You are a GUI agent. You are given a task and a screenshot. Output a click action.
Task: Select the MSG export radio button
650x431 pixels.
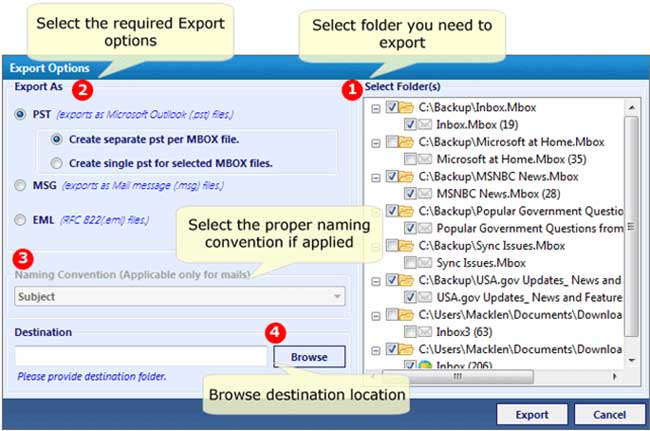click(20, 185)
